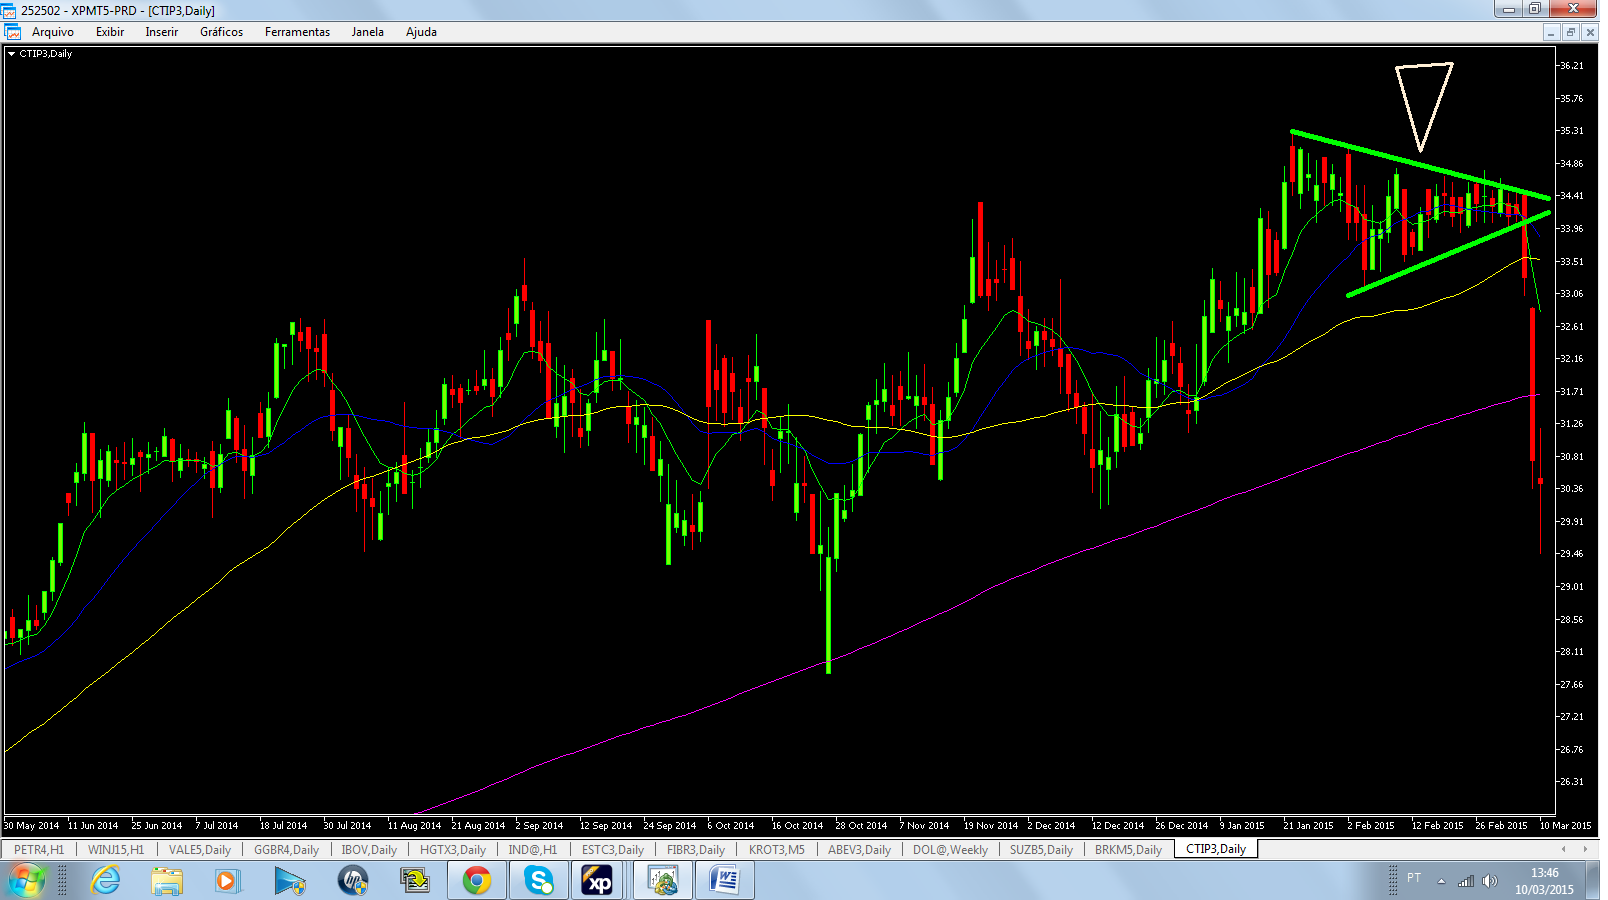Open the HP support assistant taskbar icon
The width and height of the screenshot is (1608, 900).
[x=352, y=880]
